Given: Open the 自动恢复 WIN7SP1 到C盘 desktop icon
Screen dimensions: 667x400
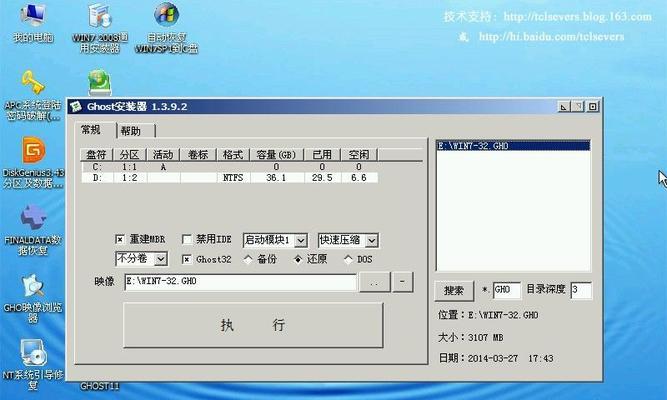Looking at the screenshot, I should pyautogui.click(x=166, y=26).
